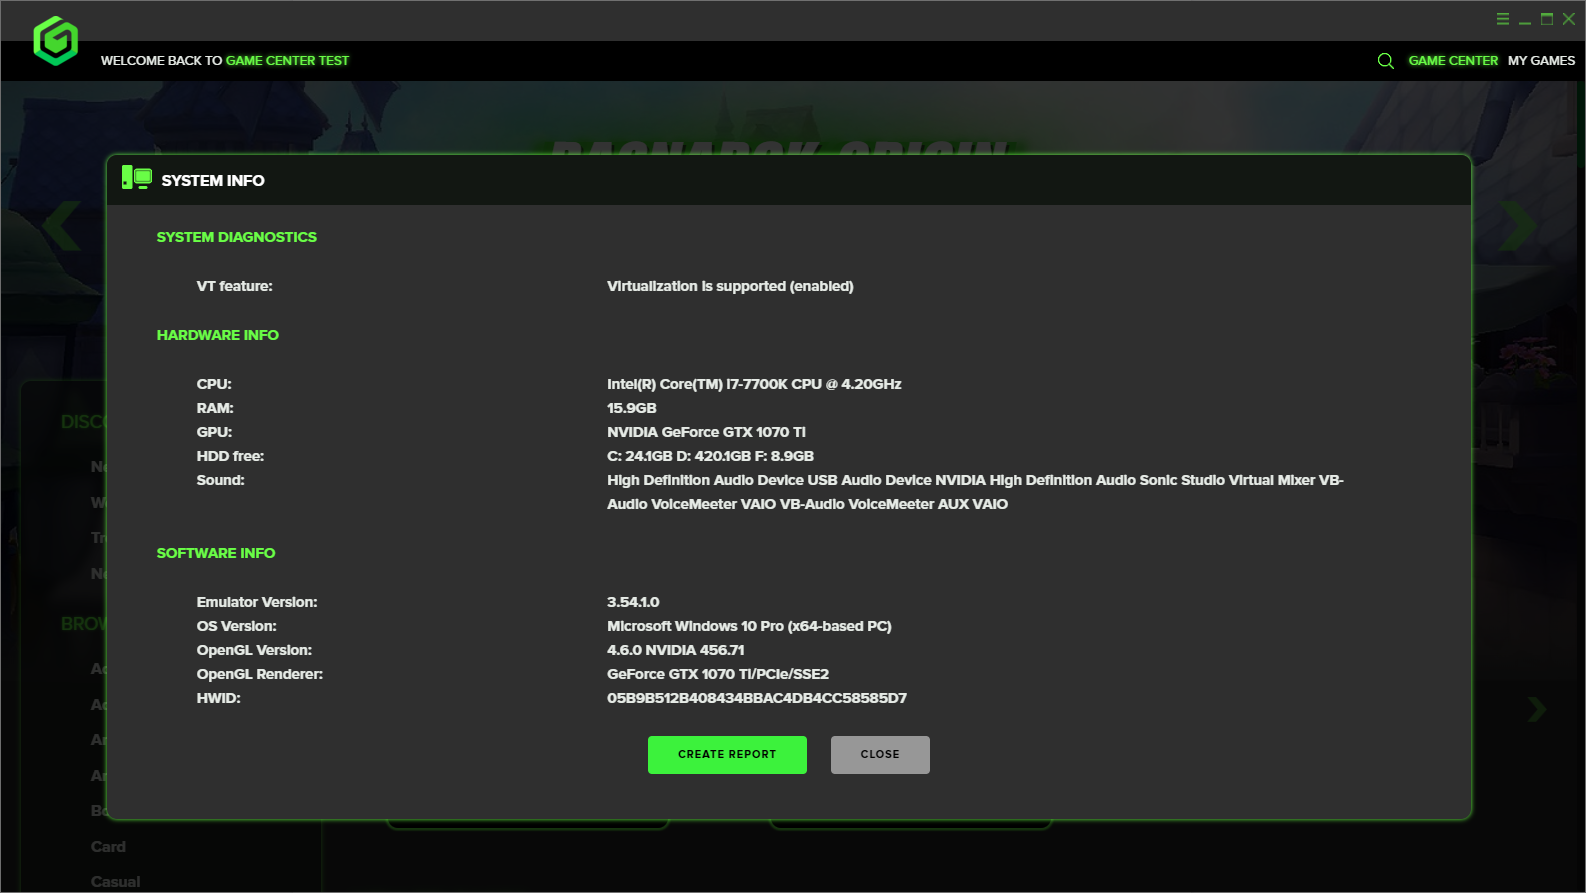Viewport: 1586px width, 893px height.
Task: Select the Card category in sidebar
Action: (x=108, y=847)
